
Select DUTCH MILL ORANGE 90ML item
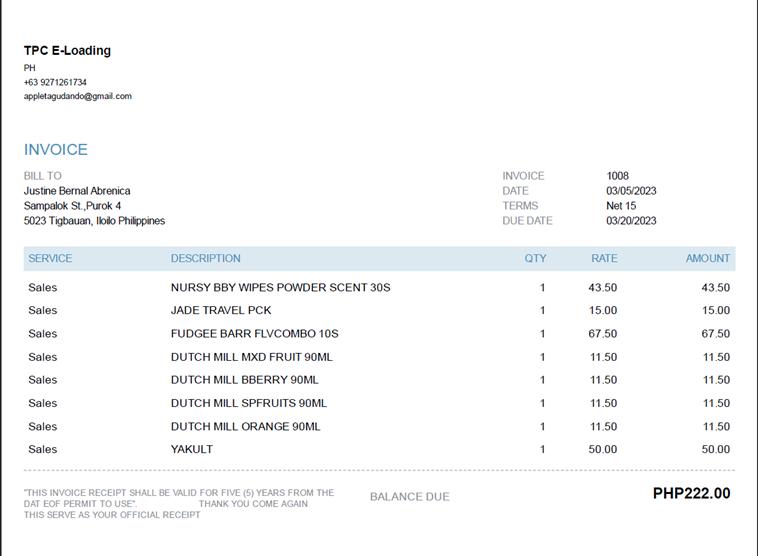[245, 427]
